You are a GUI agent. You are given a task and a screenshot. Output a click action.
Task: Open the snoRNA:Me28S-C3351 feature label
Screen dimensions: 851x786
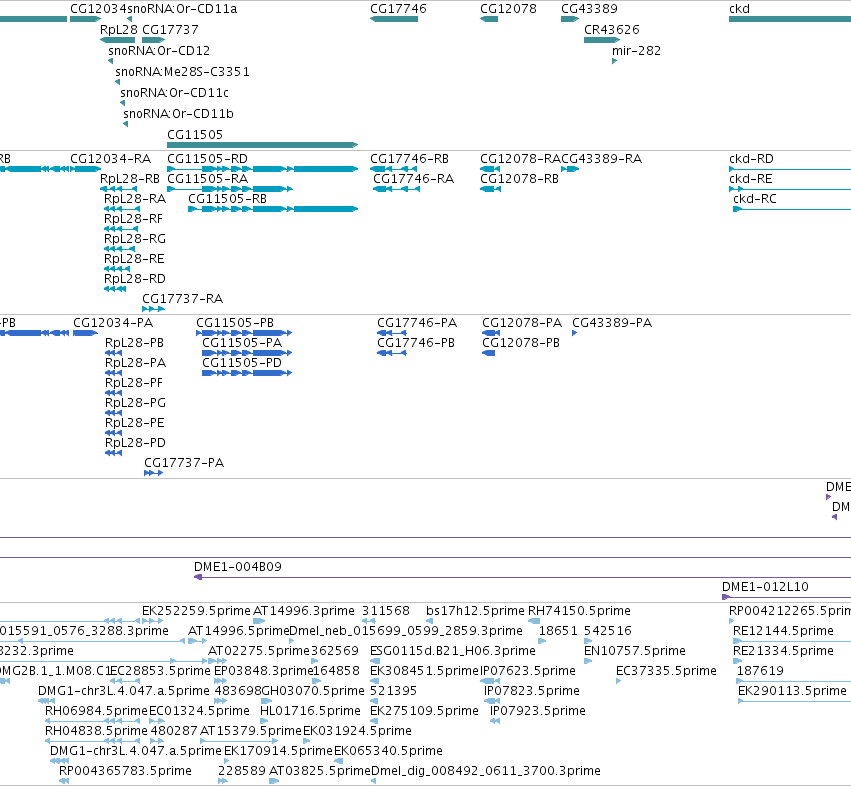182,72
